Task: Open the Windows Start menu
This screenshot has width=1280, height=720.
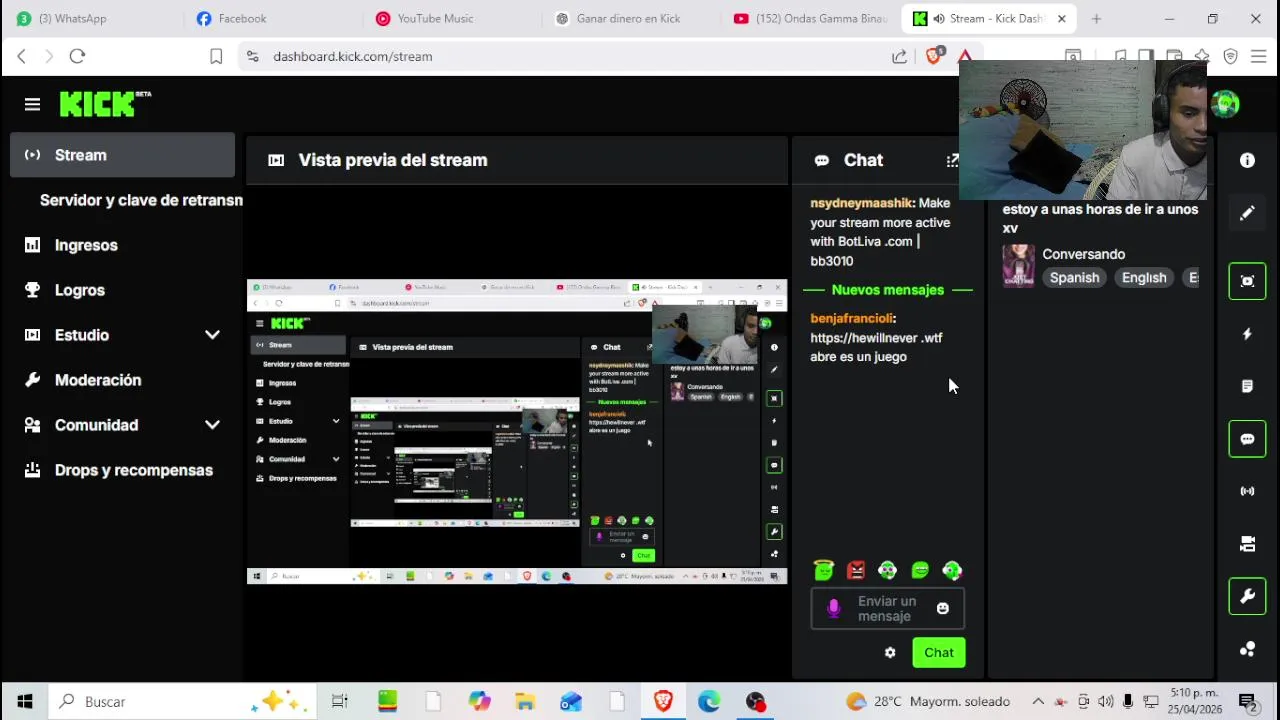Action: click(25, 701)
